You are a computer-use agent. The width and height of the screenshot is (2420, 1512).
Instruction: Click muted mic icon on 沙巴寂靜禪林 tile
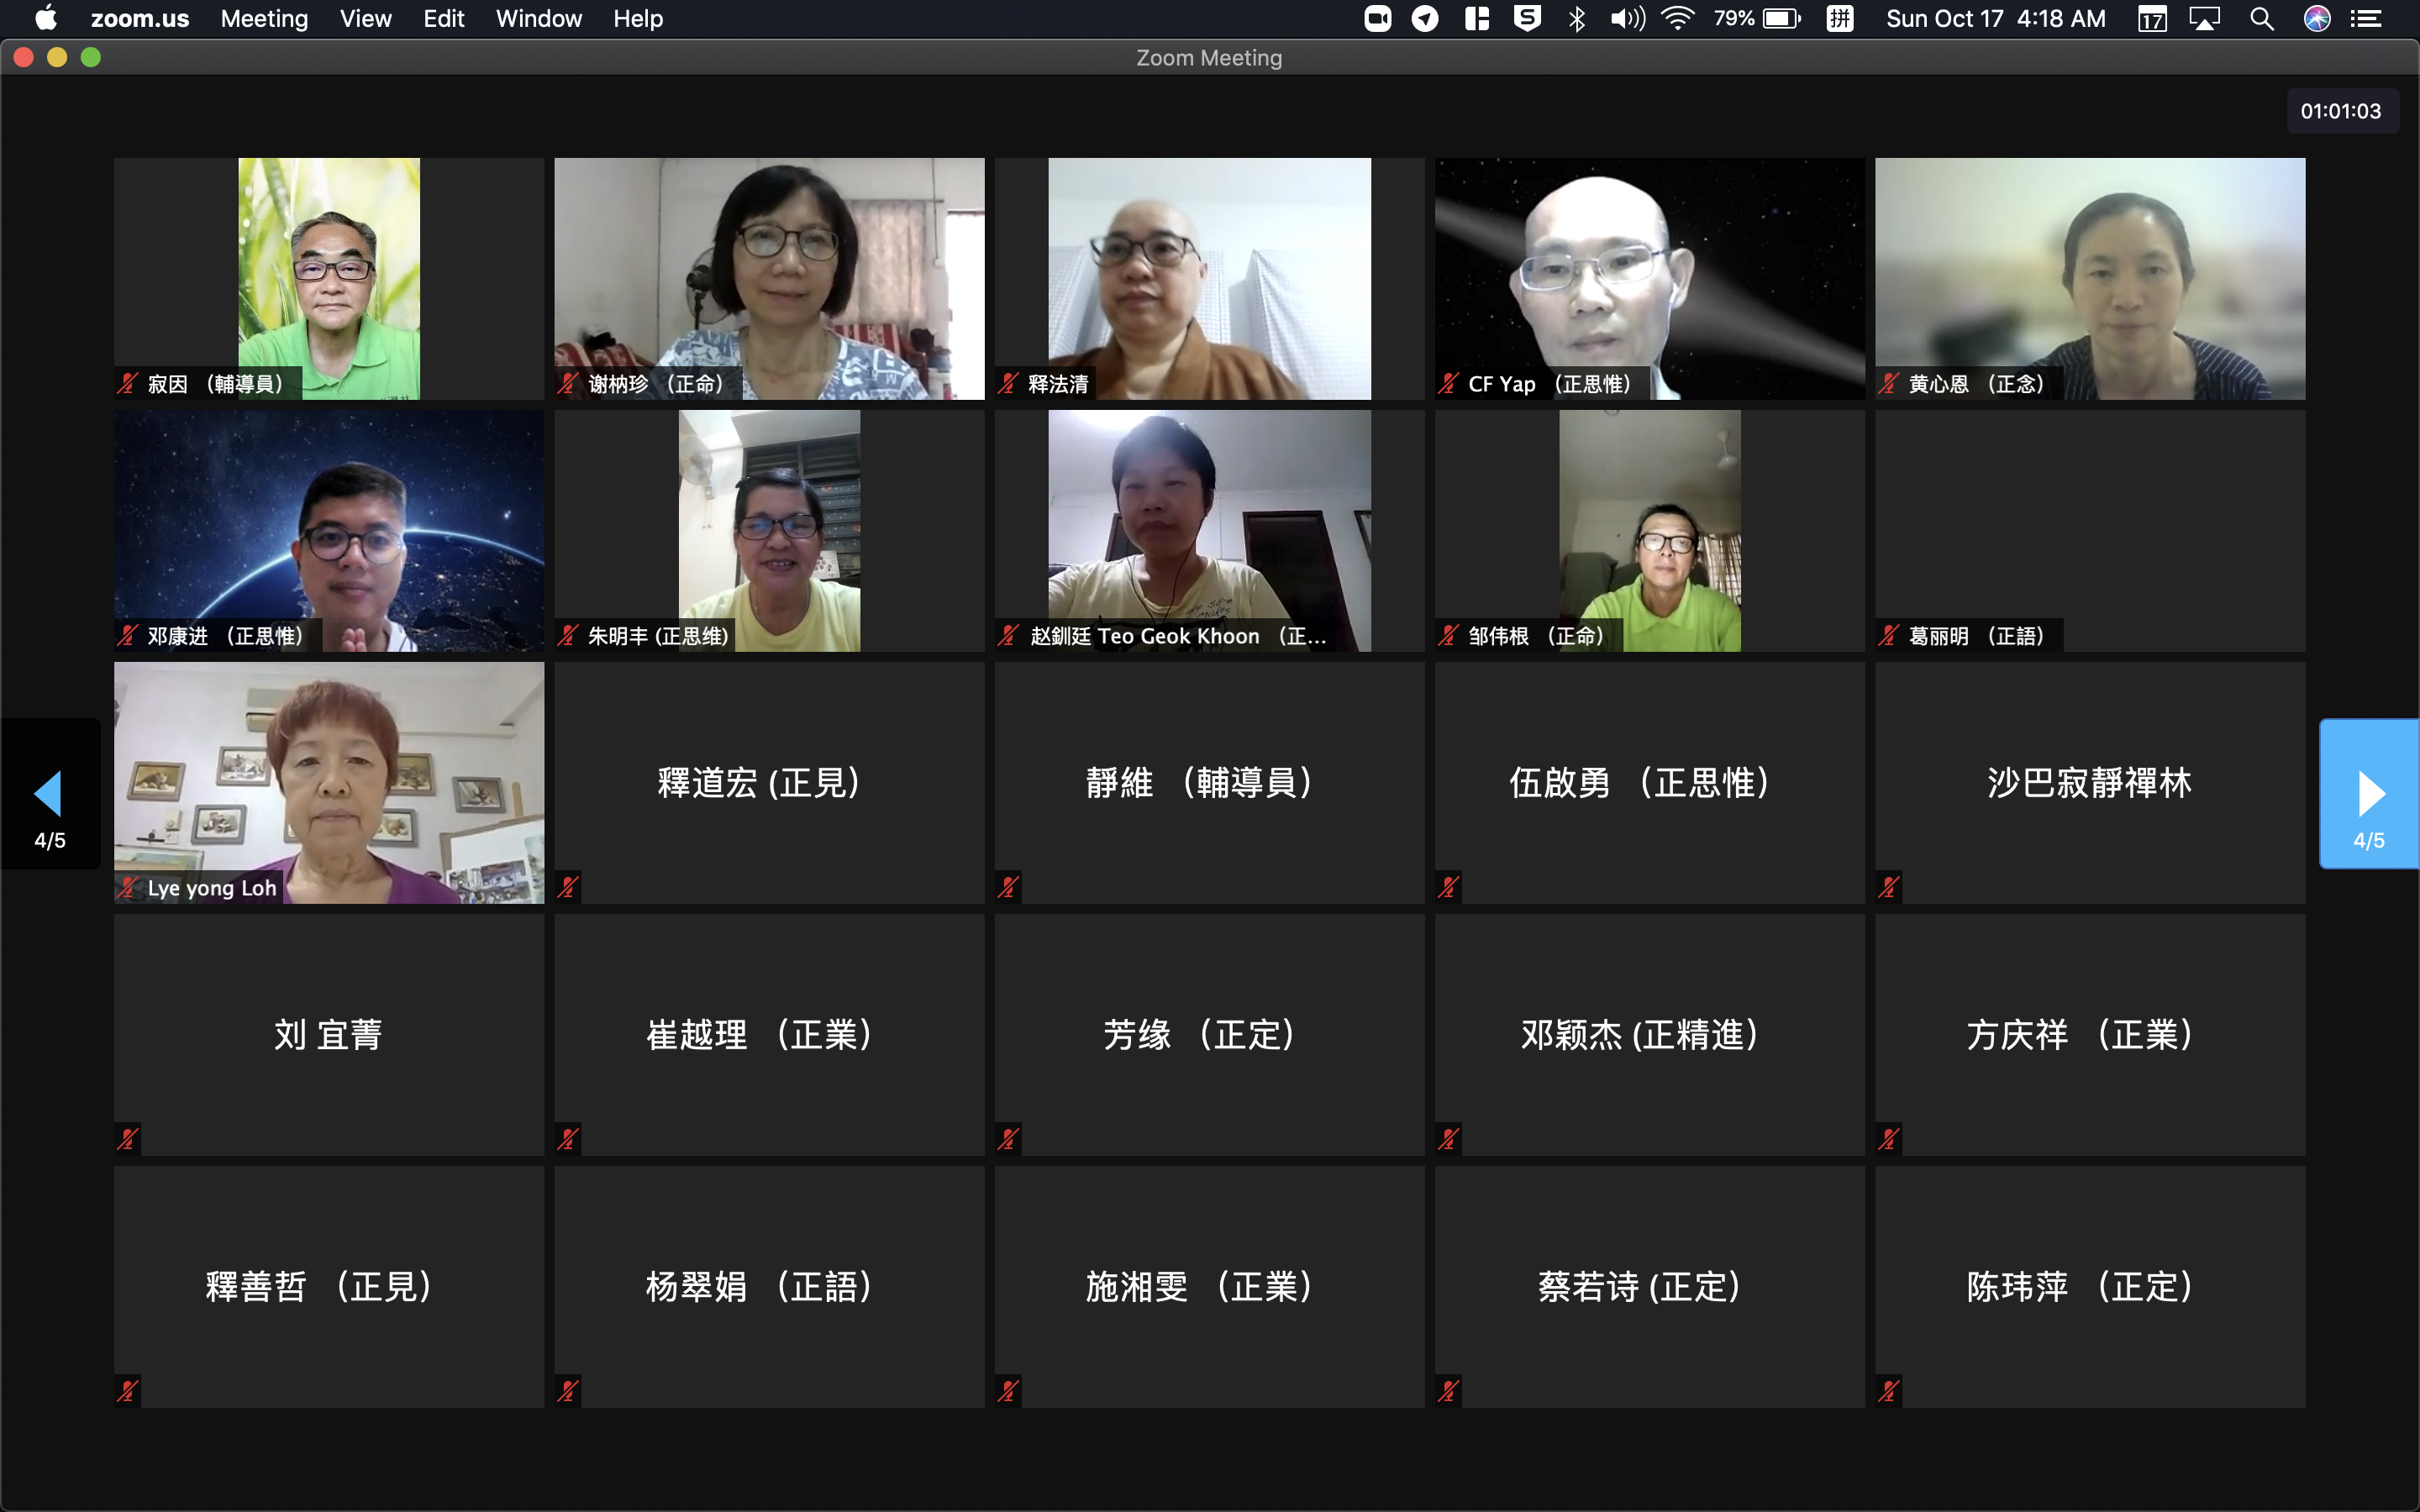pos(1888,887)
